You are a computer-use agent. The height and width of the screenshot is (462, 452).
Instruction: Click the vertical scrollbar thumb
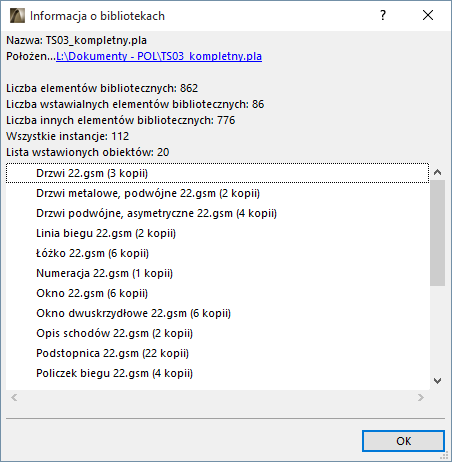pyautogui.click(x=437, y=233)
